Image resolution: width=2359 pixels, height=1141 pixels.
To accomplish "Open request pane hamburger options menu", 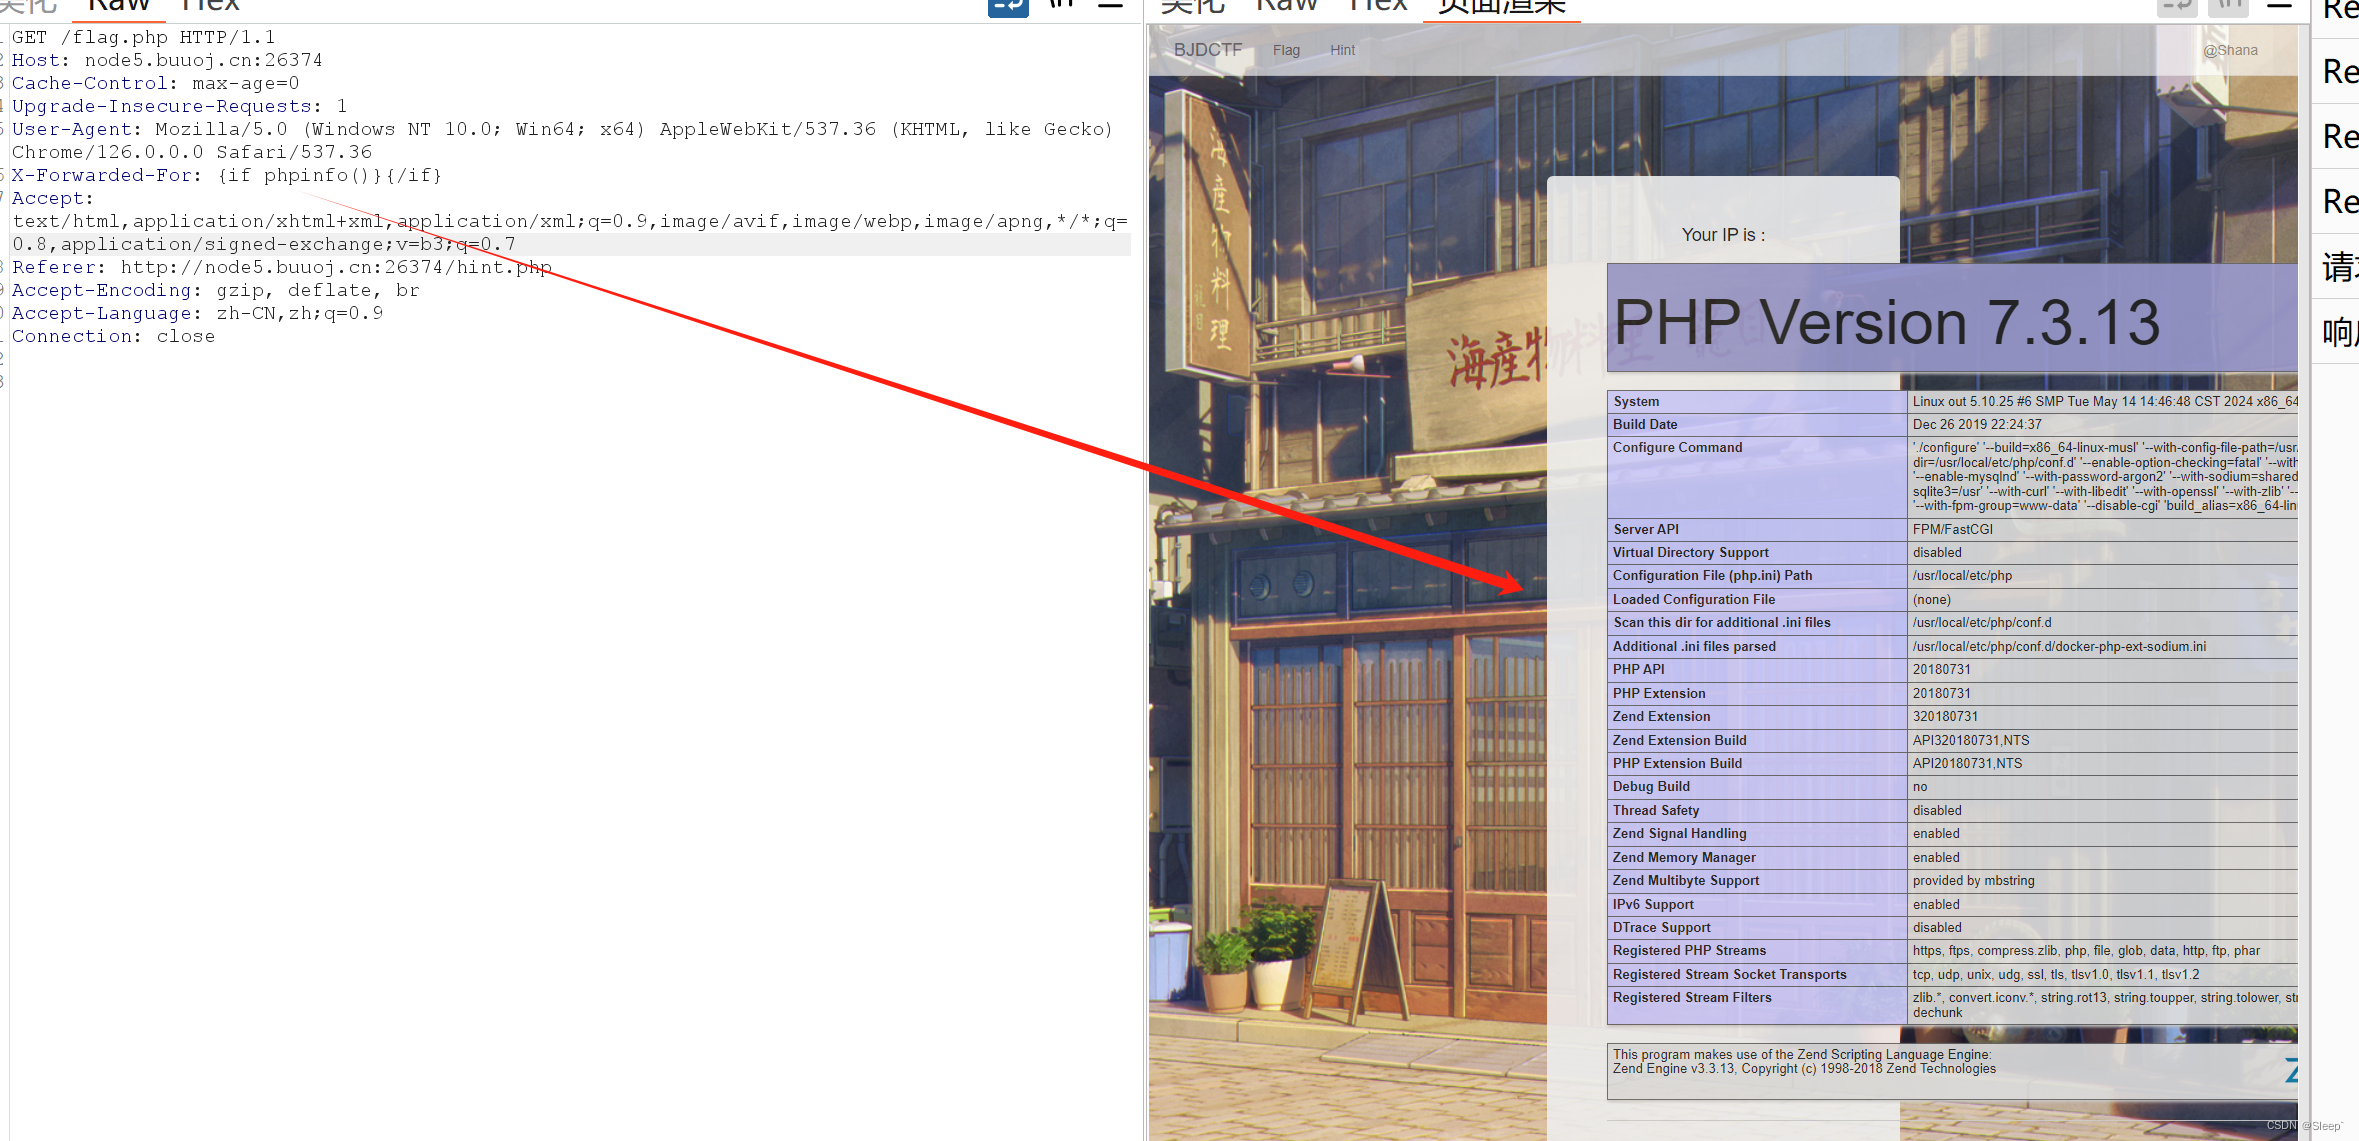I will tap(1110, 5).
